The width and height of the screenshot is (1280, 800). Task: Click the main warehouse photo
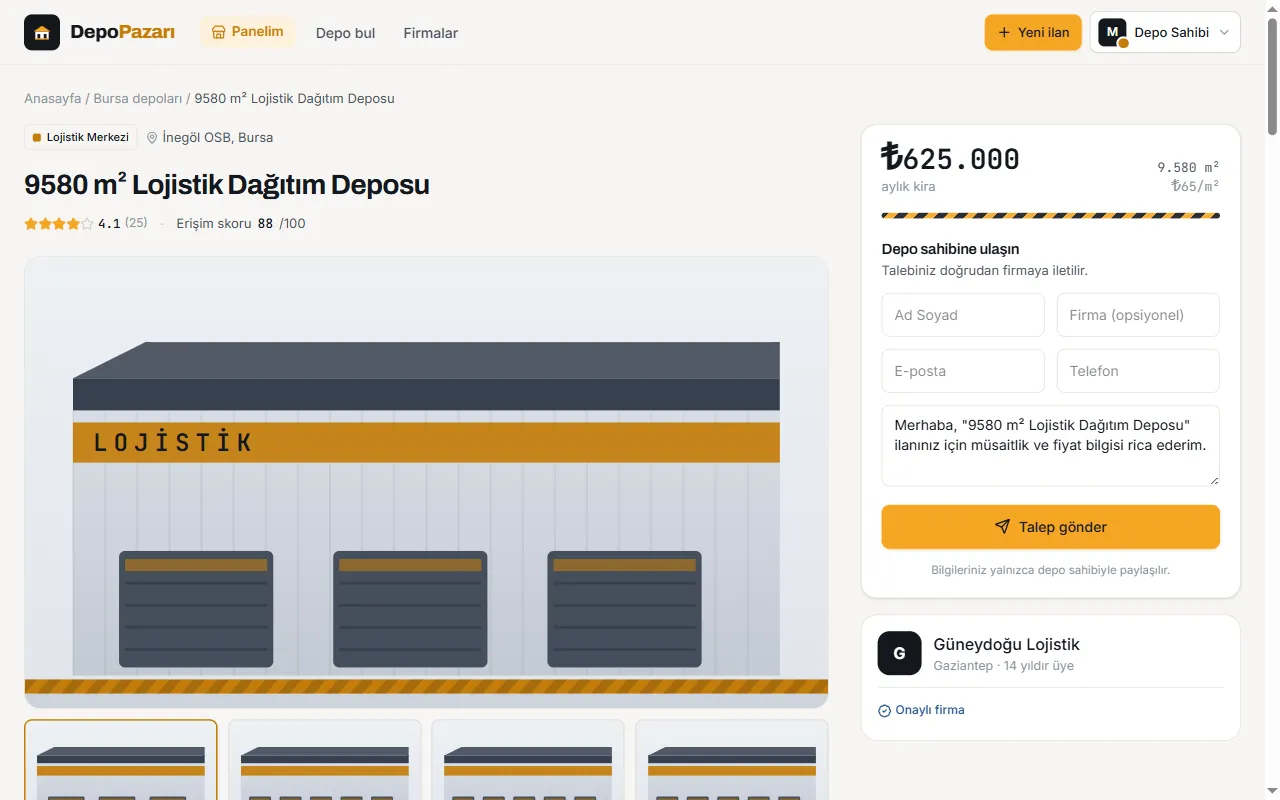coord(426,482)
